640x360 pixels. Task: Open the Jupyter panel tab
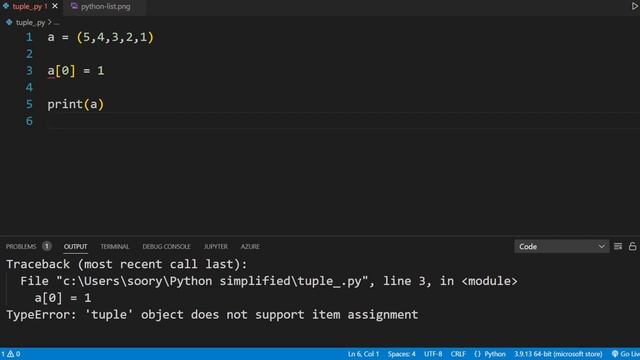(216, 247)
